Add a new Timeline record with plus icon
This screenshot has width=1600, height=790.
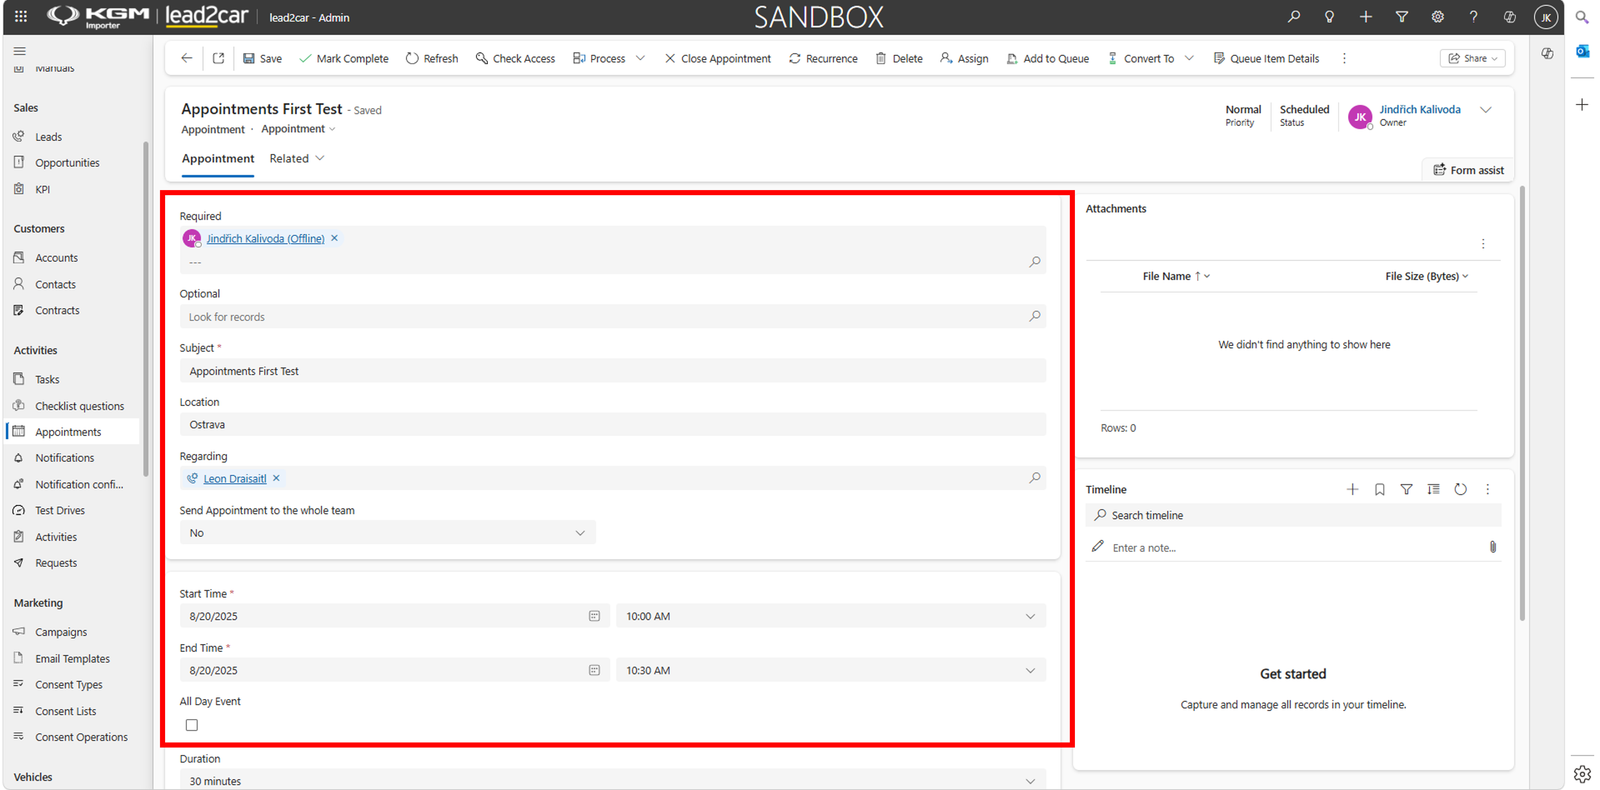[1352, 489]
